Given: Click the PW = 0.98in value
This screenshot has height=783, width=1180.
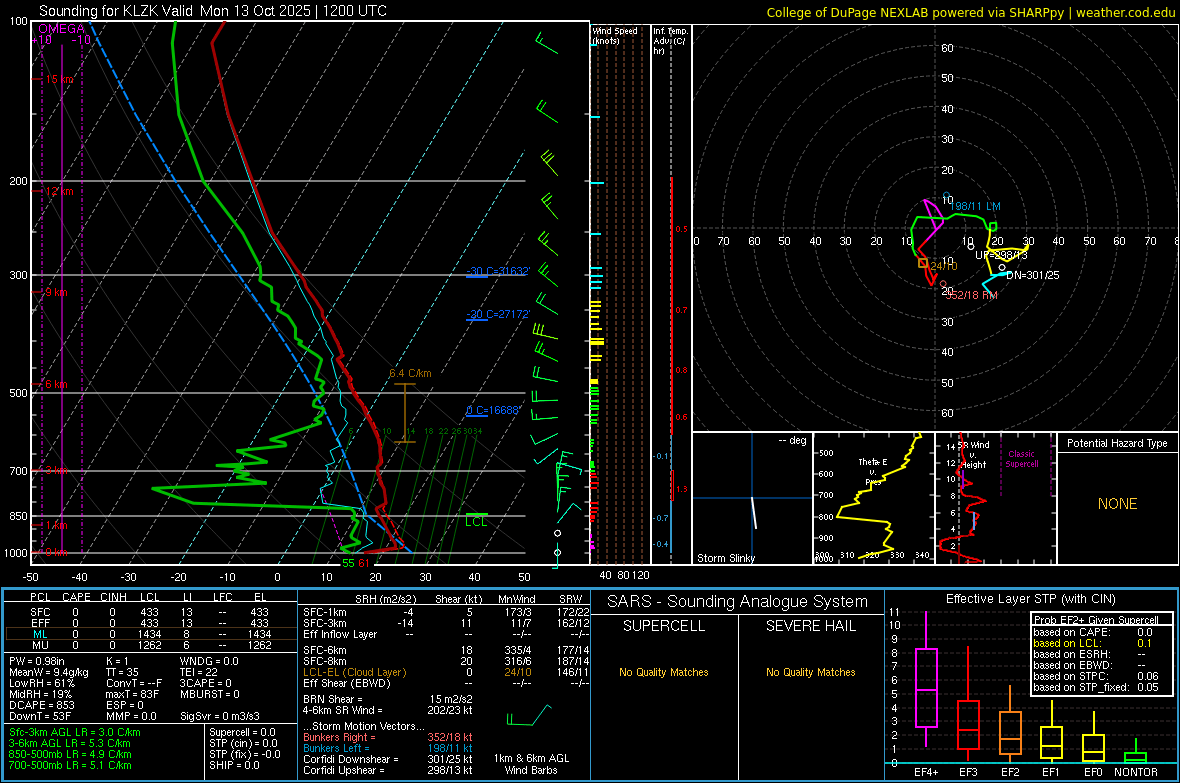Looking at the screenshot, I should [37, 661].
